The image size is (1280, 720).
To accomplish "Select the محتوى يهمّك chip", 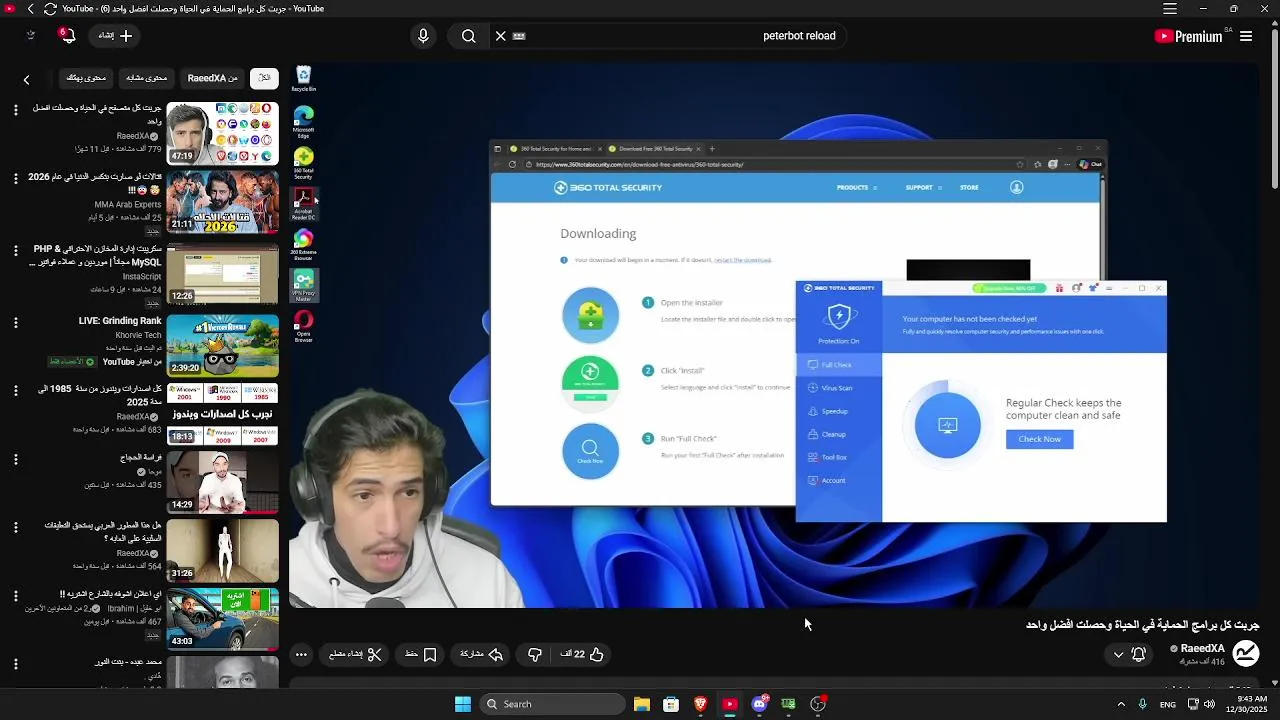I will point(86,78).
